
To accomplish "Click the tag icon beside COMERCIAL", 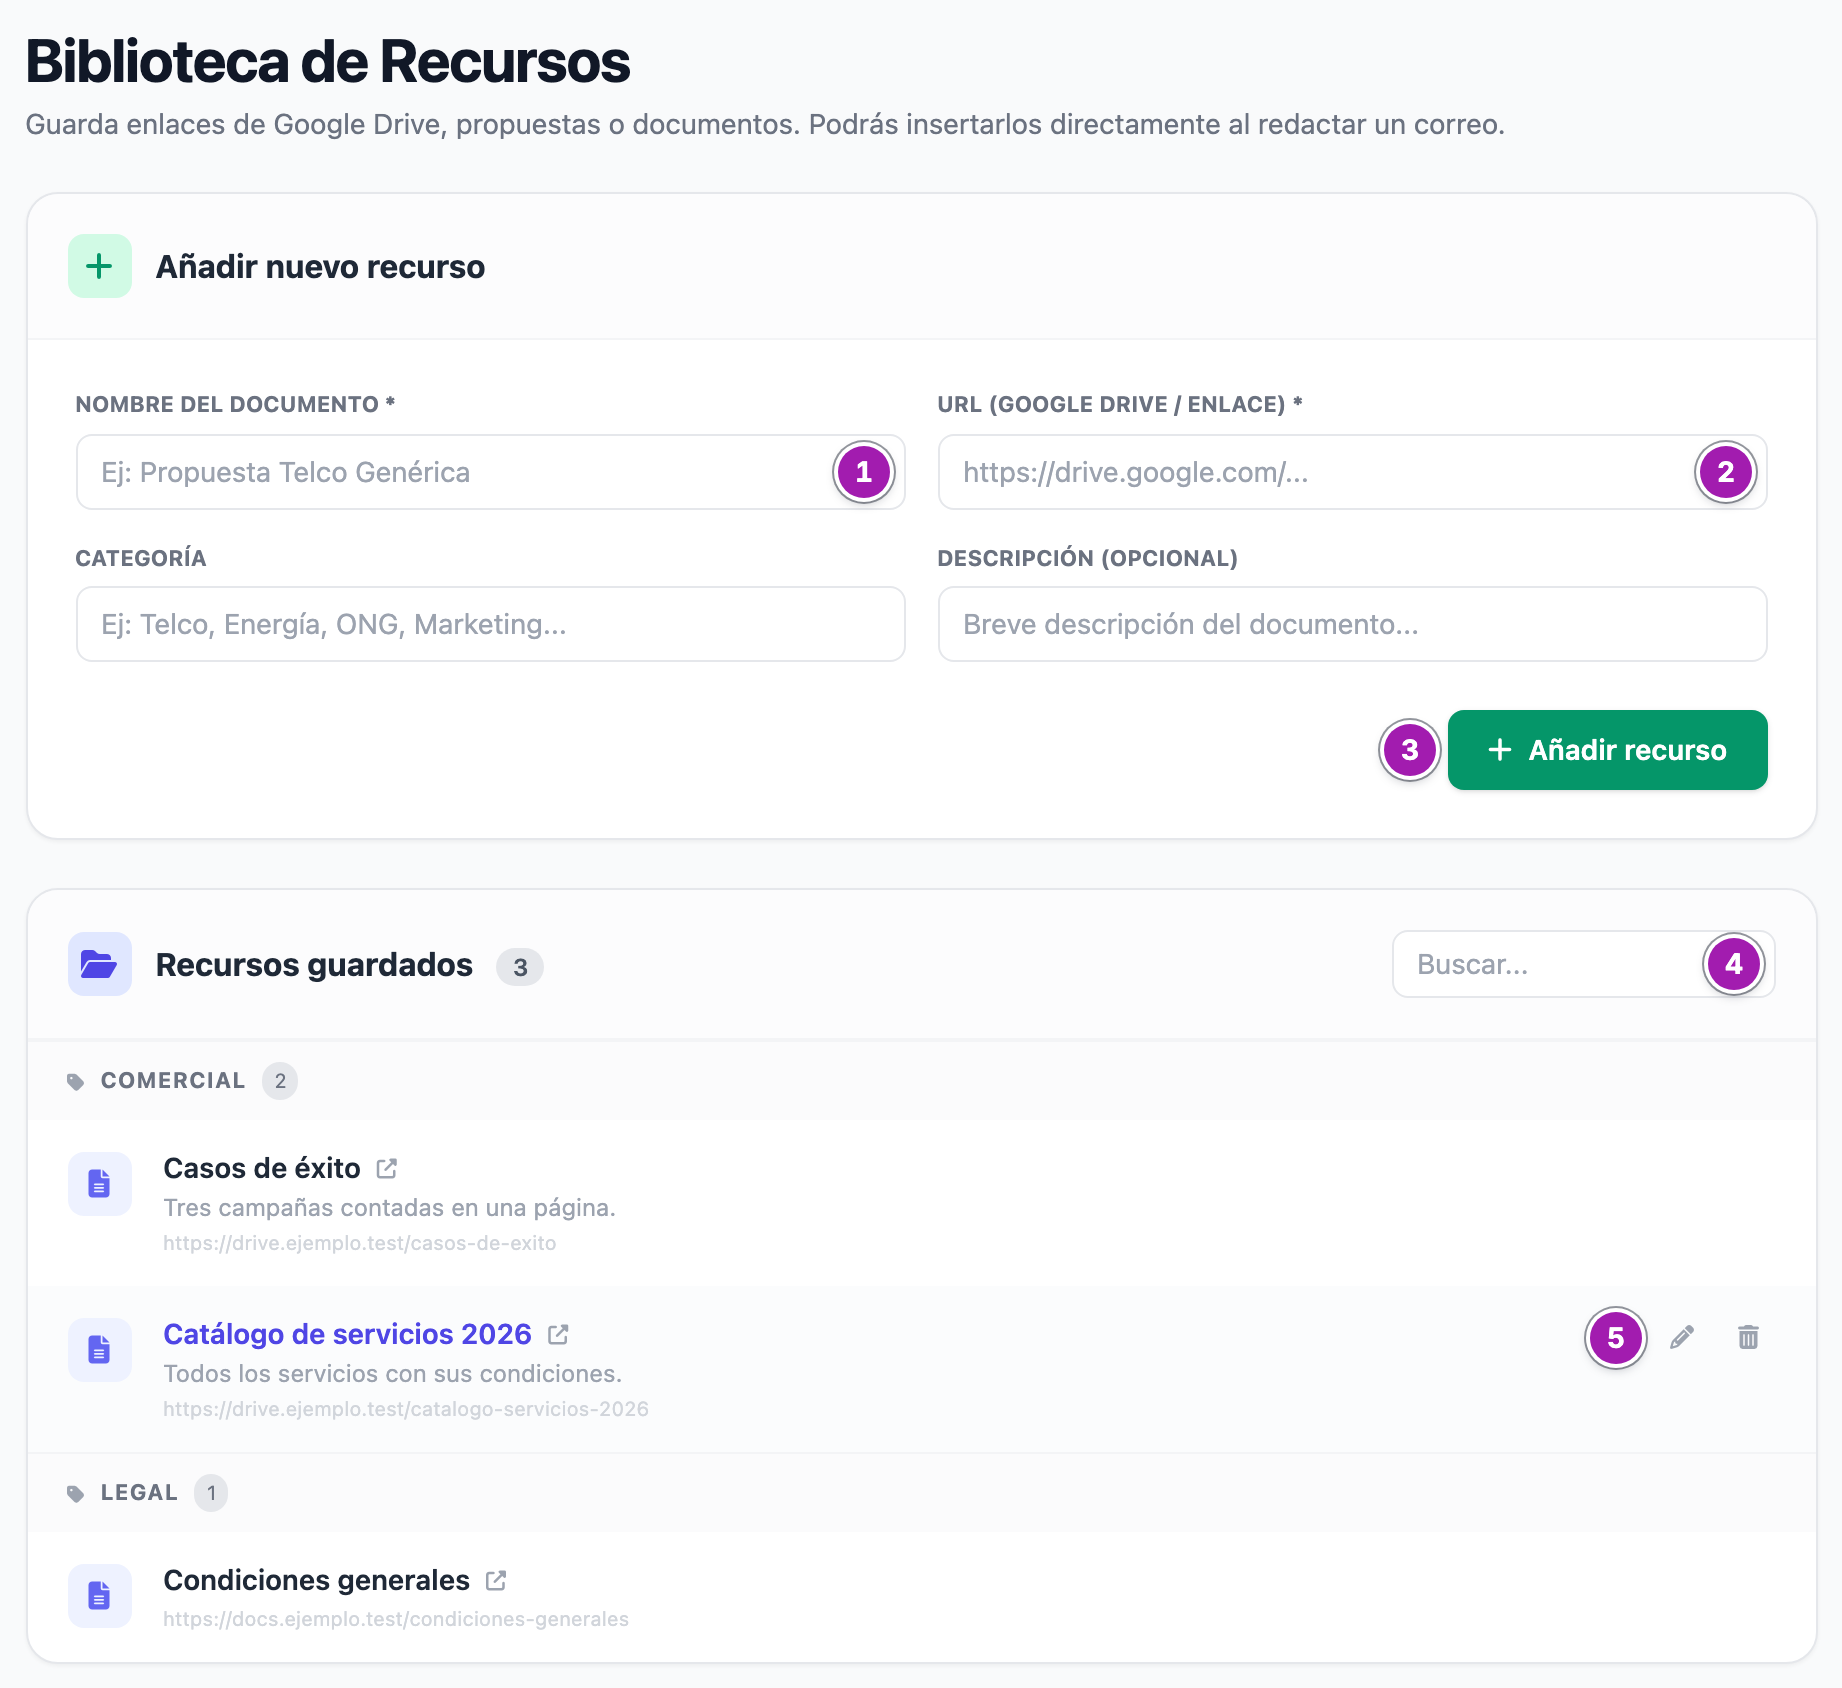I will [x=76, y=1081].
